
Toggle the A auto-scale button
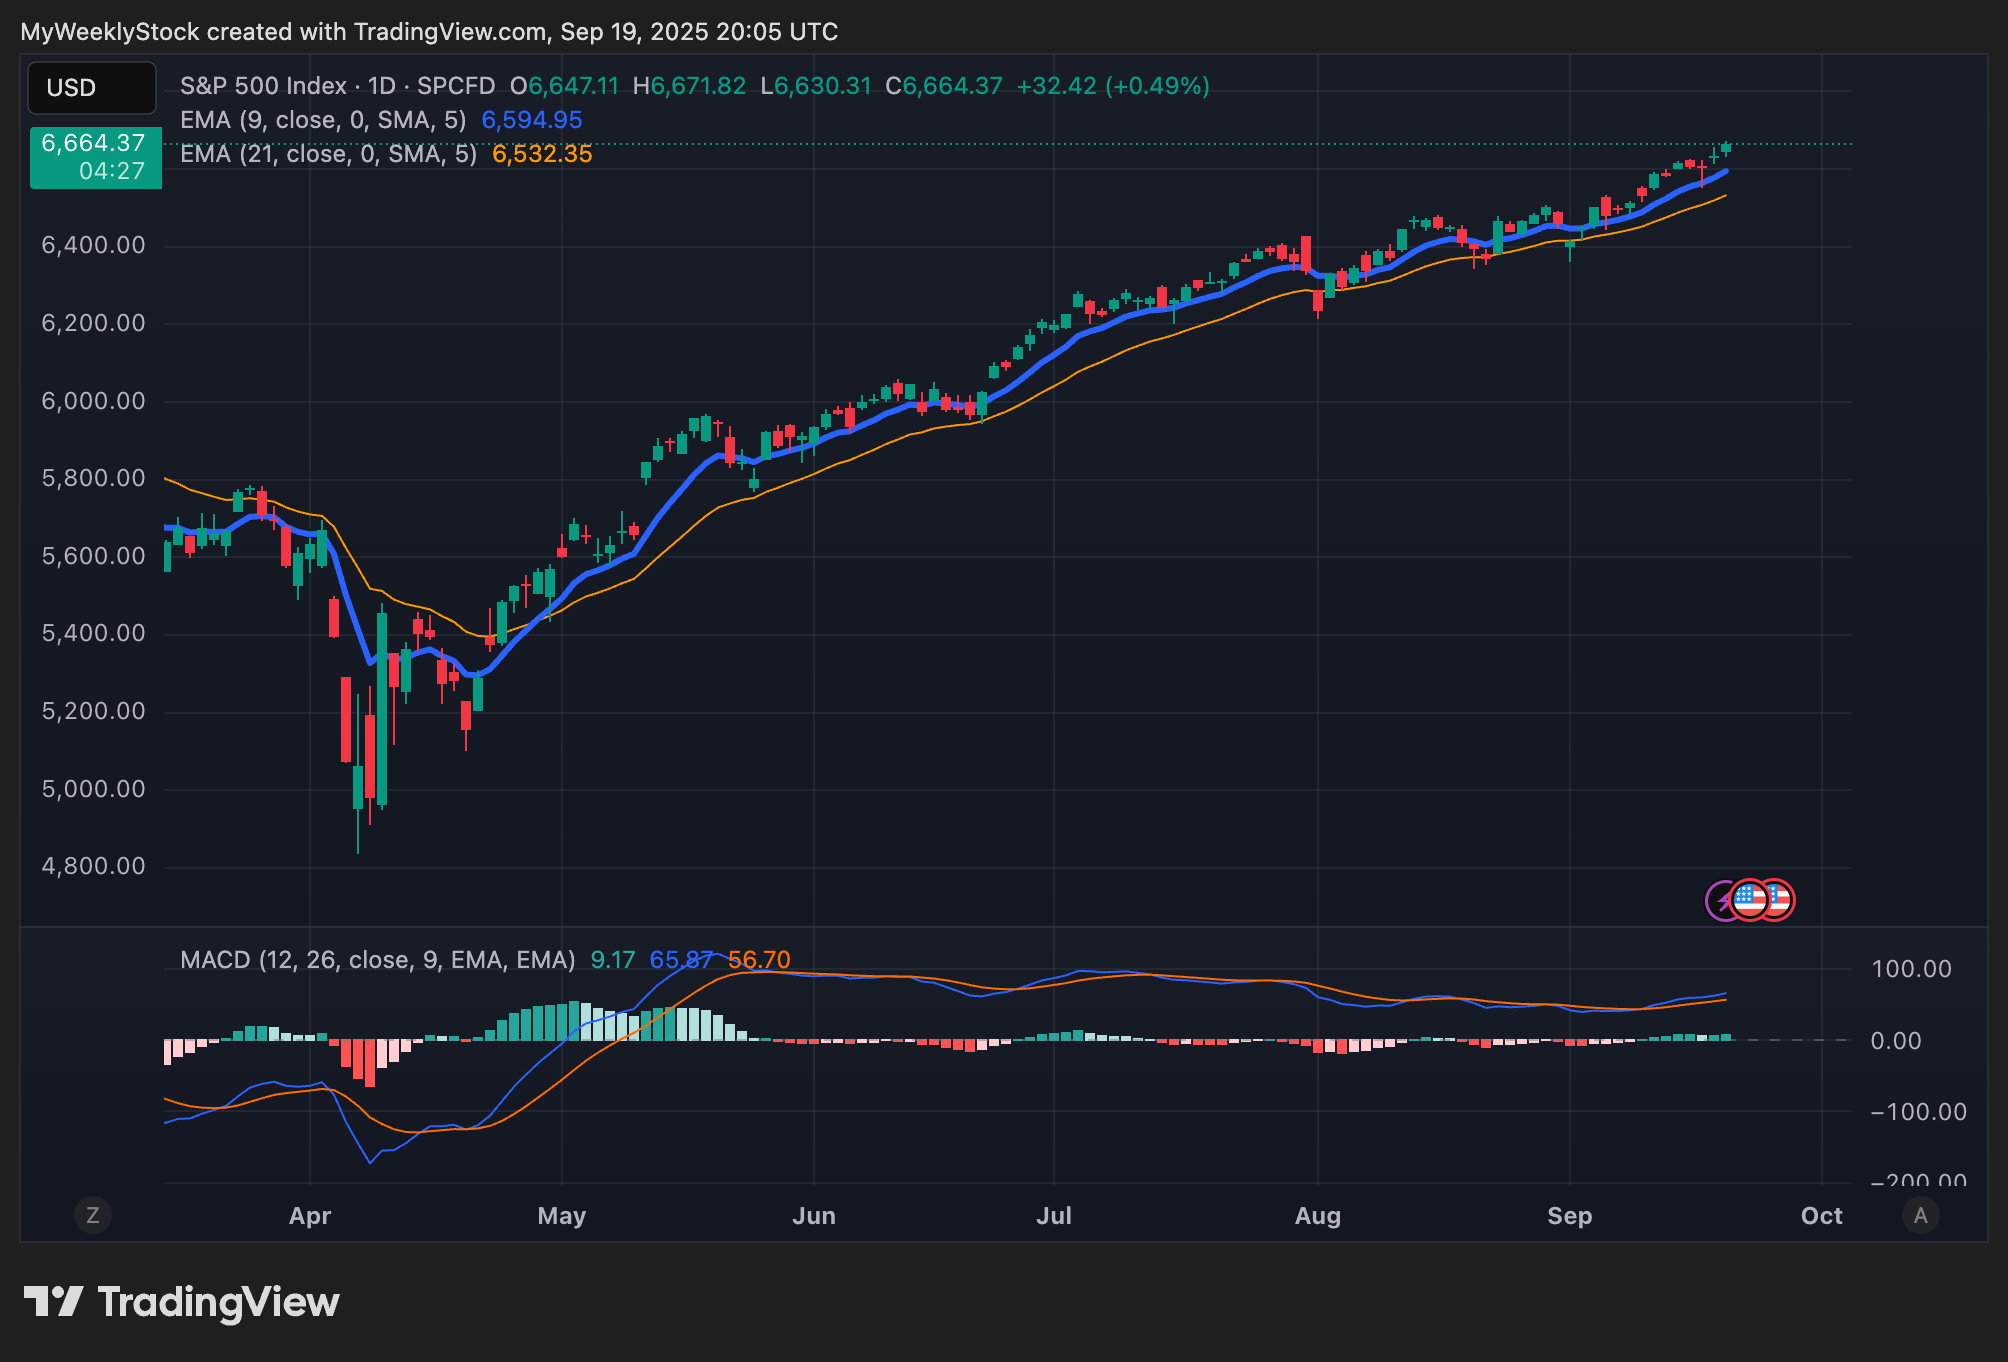pos(1920,1215)
